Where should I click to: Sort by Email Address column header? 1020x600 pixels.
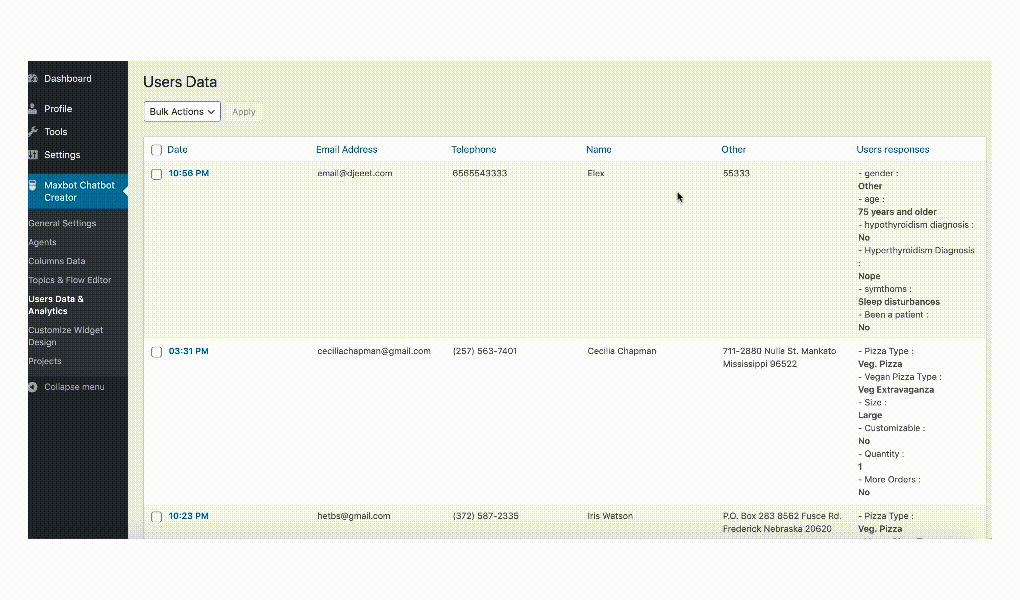click(347, 150)
